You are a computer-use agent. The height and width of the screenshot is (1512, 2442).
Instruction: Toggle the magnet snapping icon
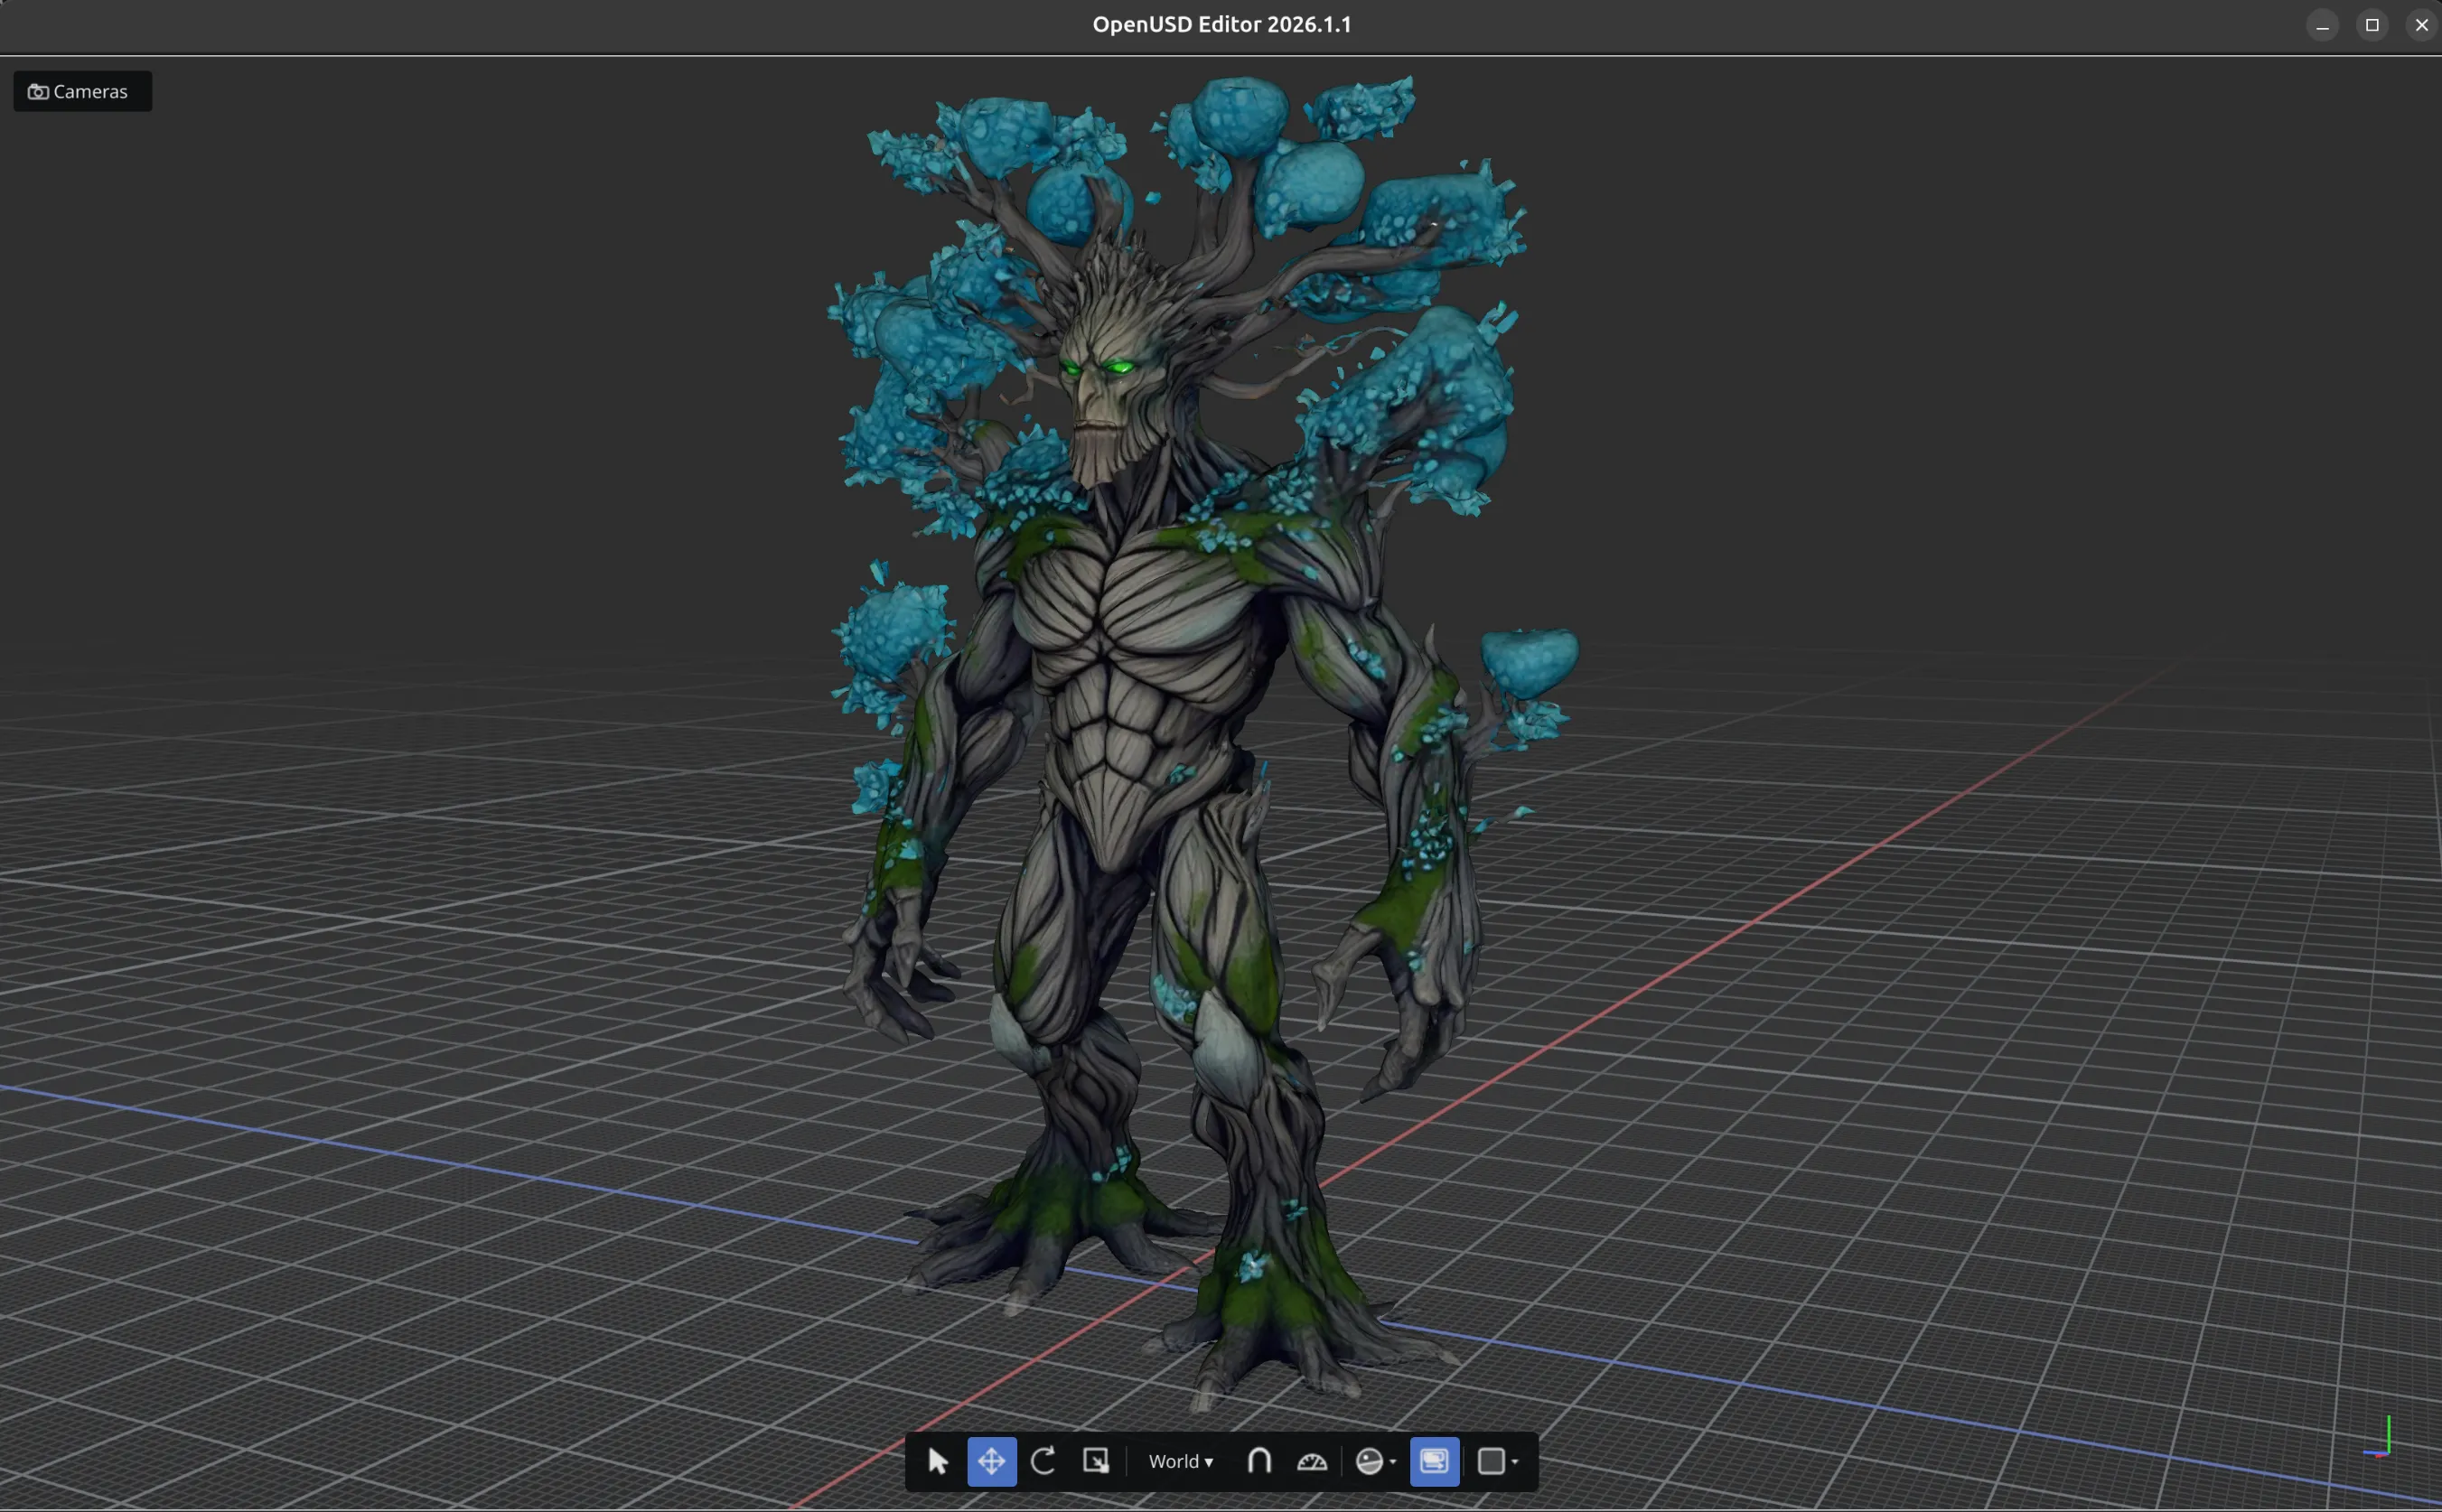[1259, 1461]
